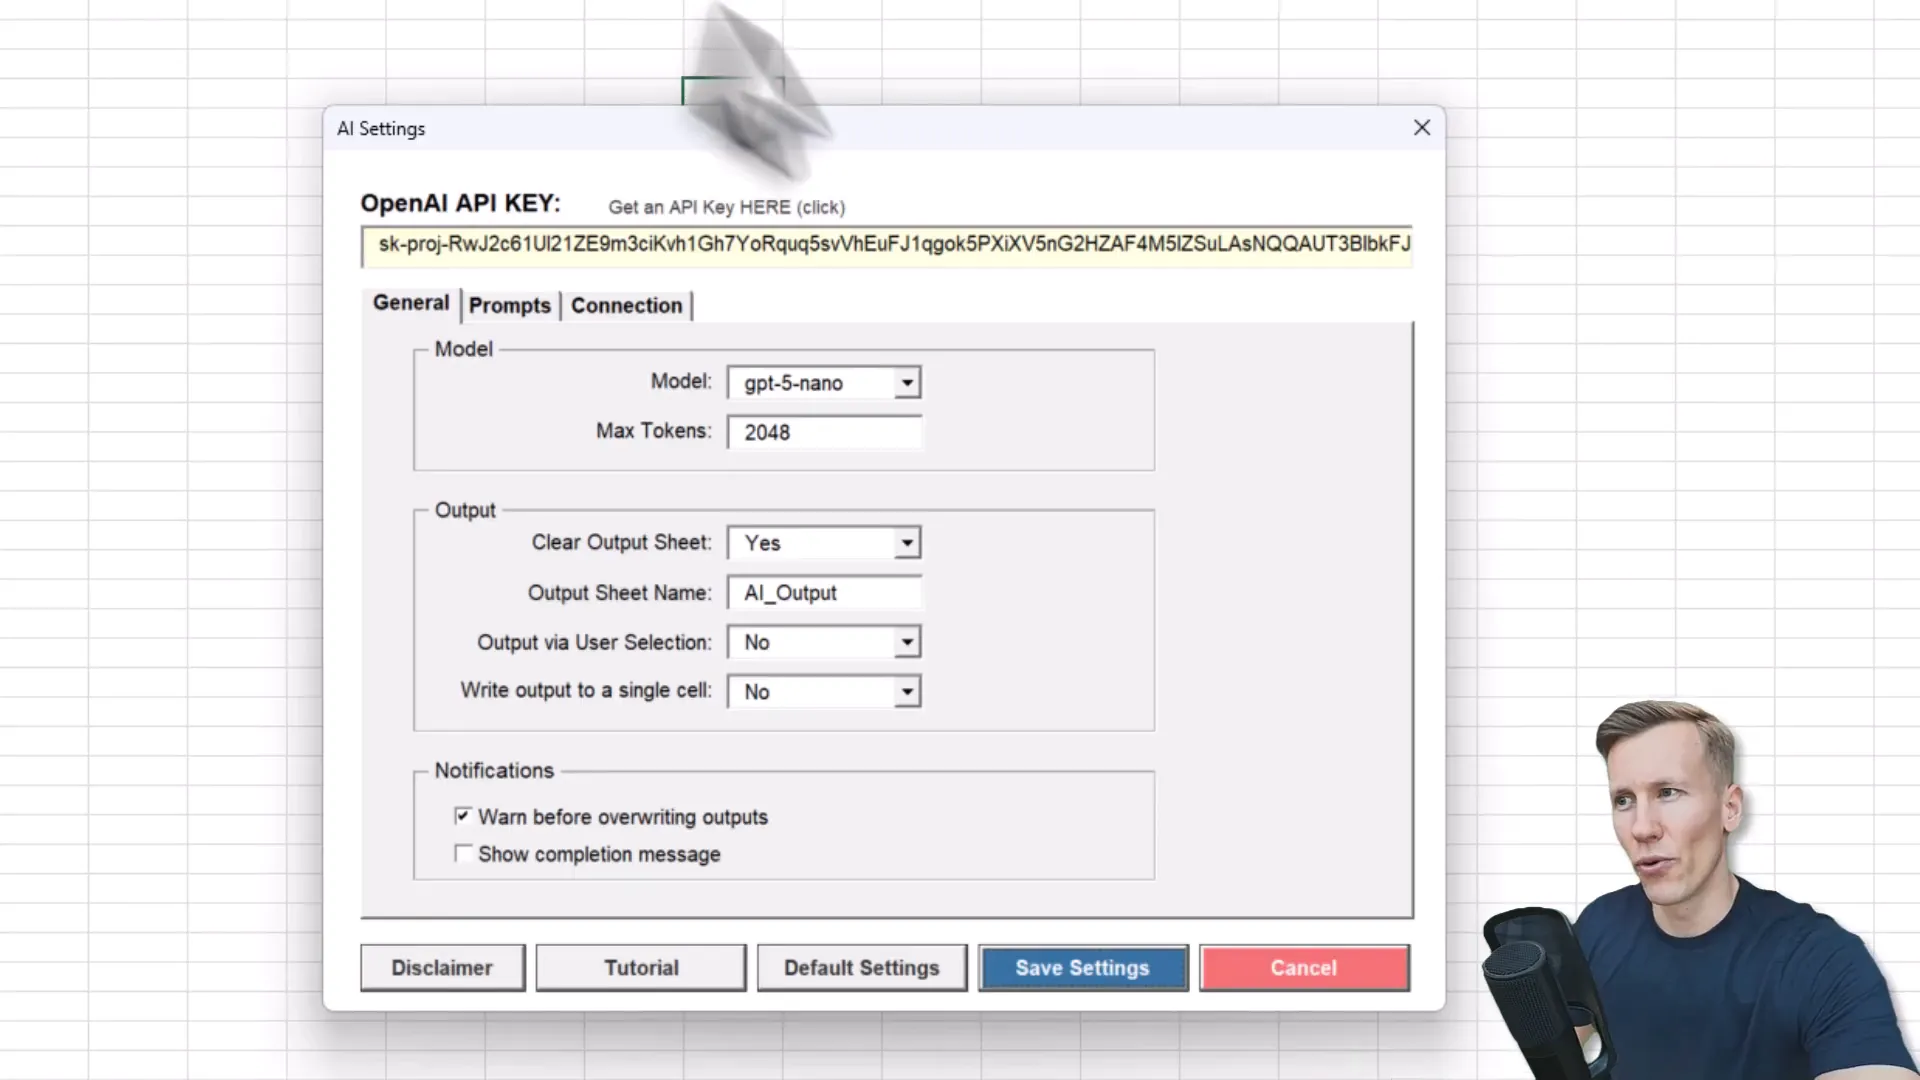This screenshot has height=1080, width=1920.
Task: Click the Save Settings button
Action: click(x=1082, y=967)
